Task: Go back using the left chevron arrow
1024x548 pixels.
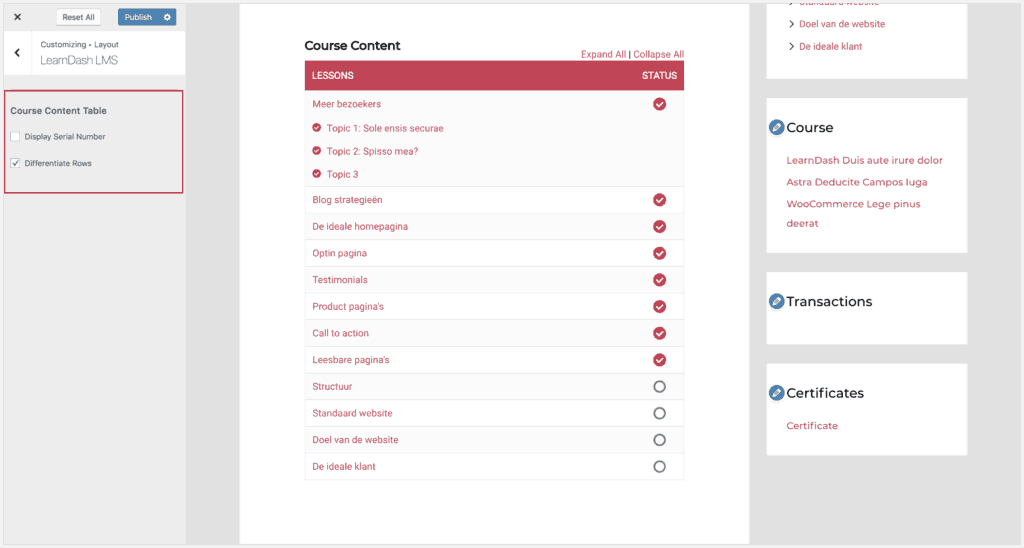Action: click(18, 53)
